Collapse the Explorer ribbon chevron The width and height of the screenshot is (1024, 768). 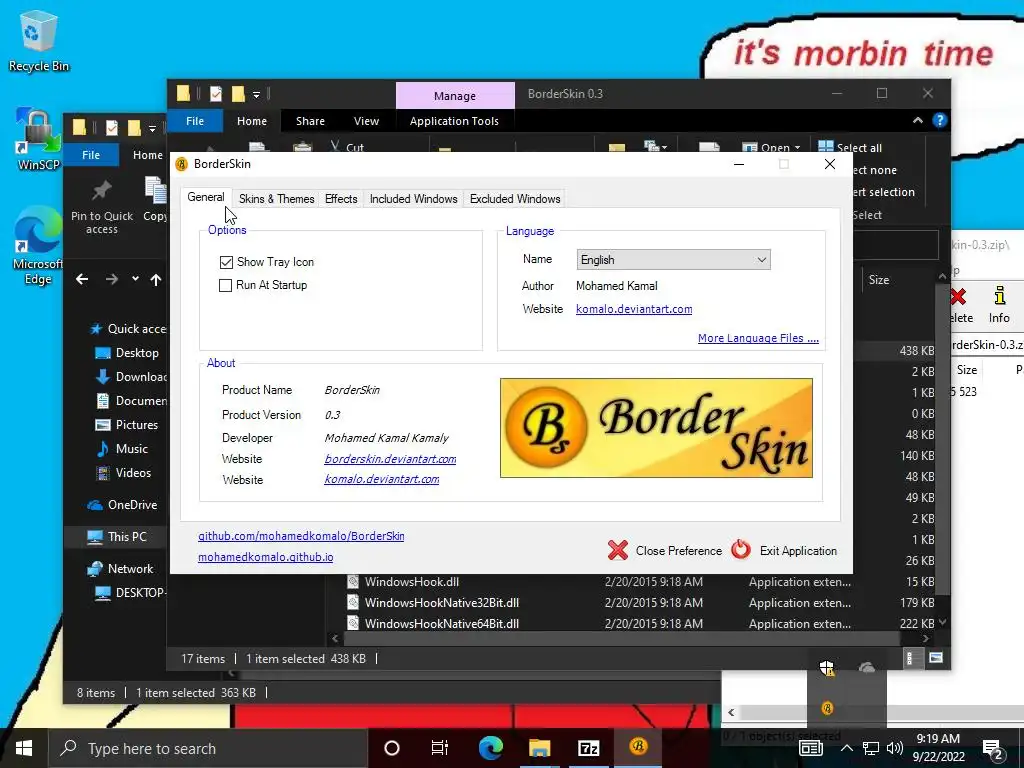pyautogui.click(x=918, y=120)
